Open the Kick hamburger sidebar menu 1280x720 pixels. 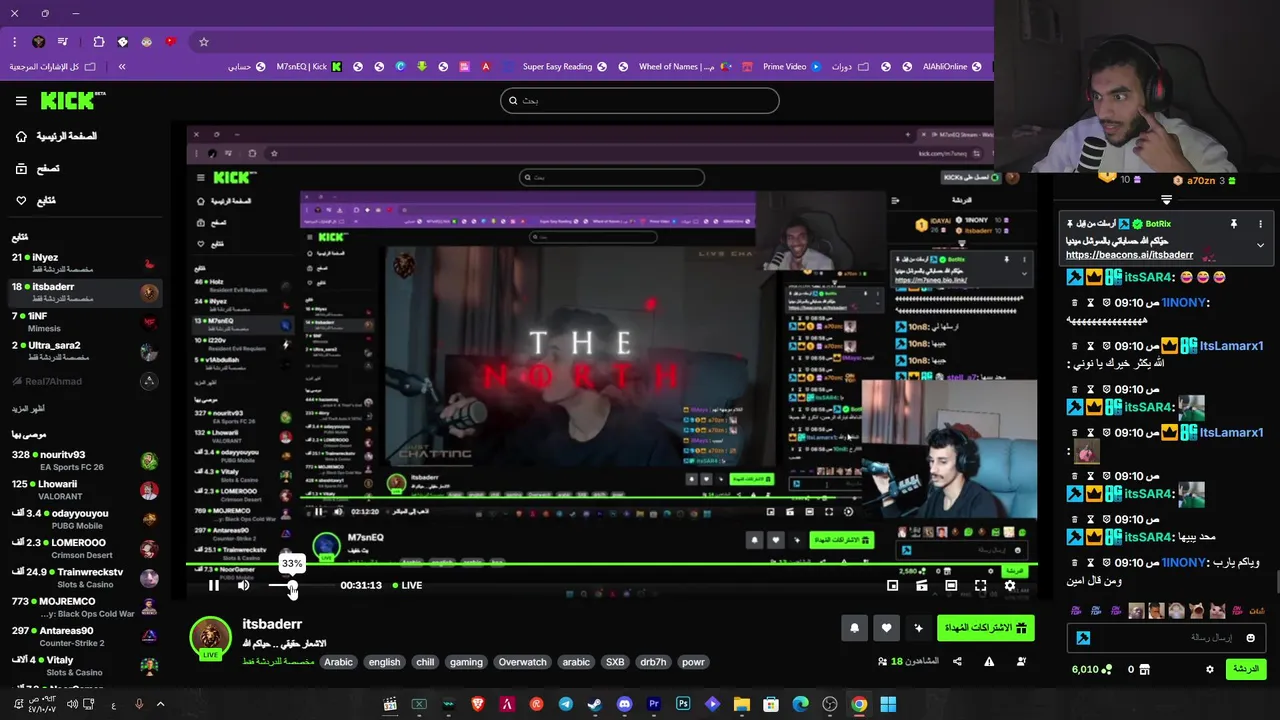21,101
